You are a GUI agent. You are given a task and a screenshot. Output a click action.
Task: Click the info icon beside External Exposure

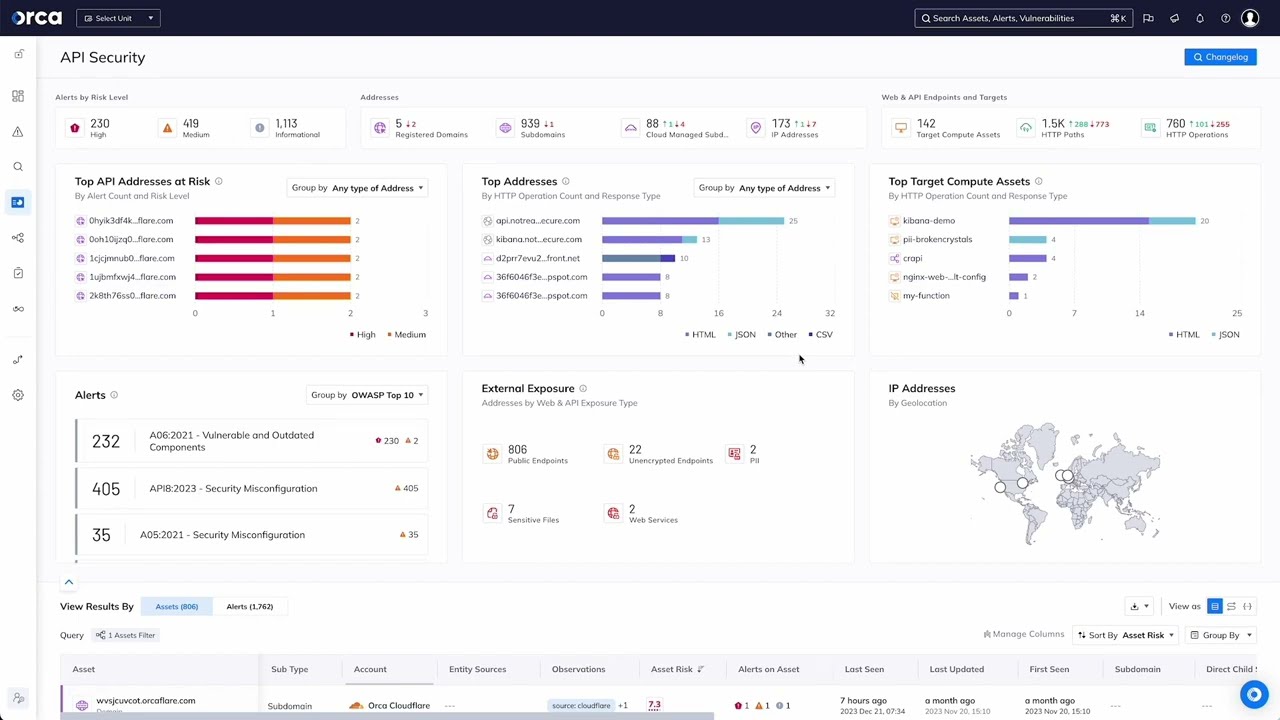pyautogui.click(x=583, y=388)
